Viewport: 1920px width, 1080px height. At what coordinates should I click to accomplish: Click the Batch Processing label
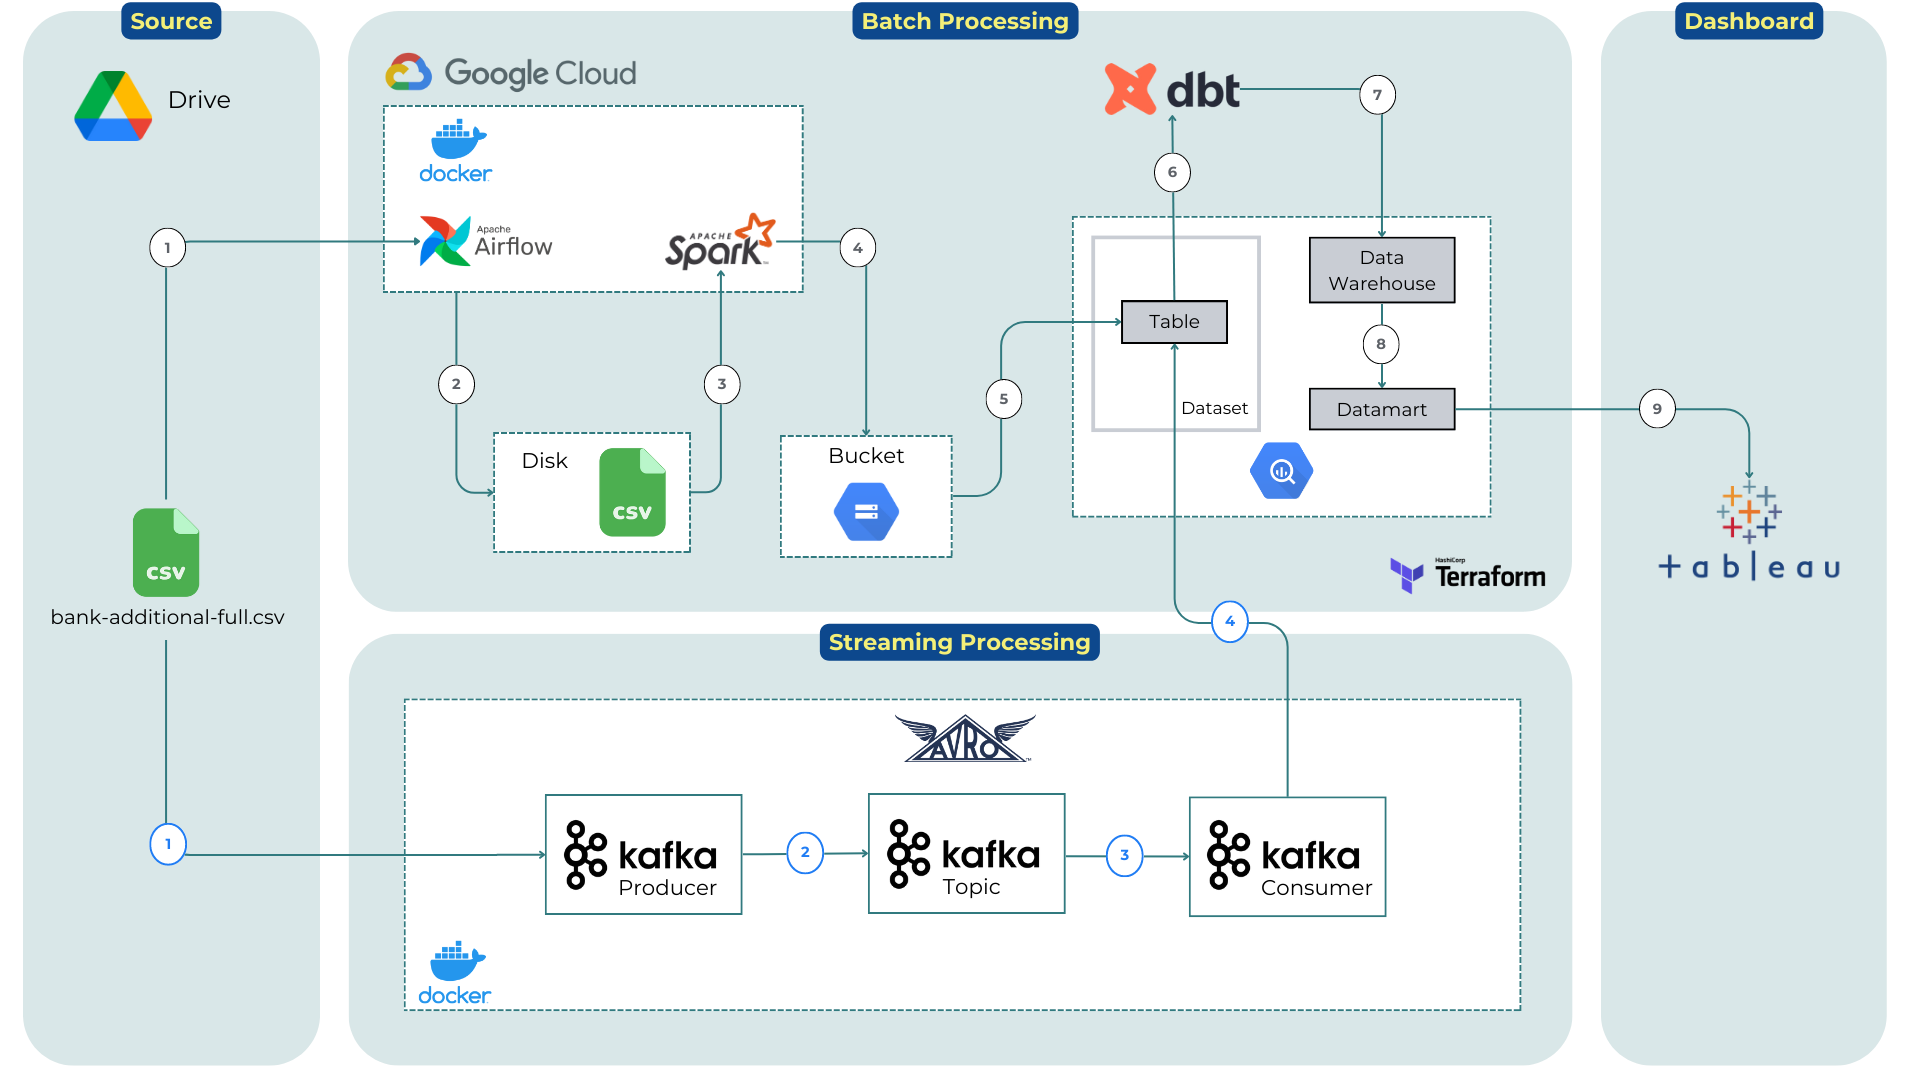tap(965, 21)
